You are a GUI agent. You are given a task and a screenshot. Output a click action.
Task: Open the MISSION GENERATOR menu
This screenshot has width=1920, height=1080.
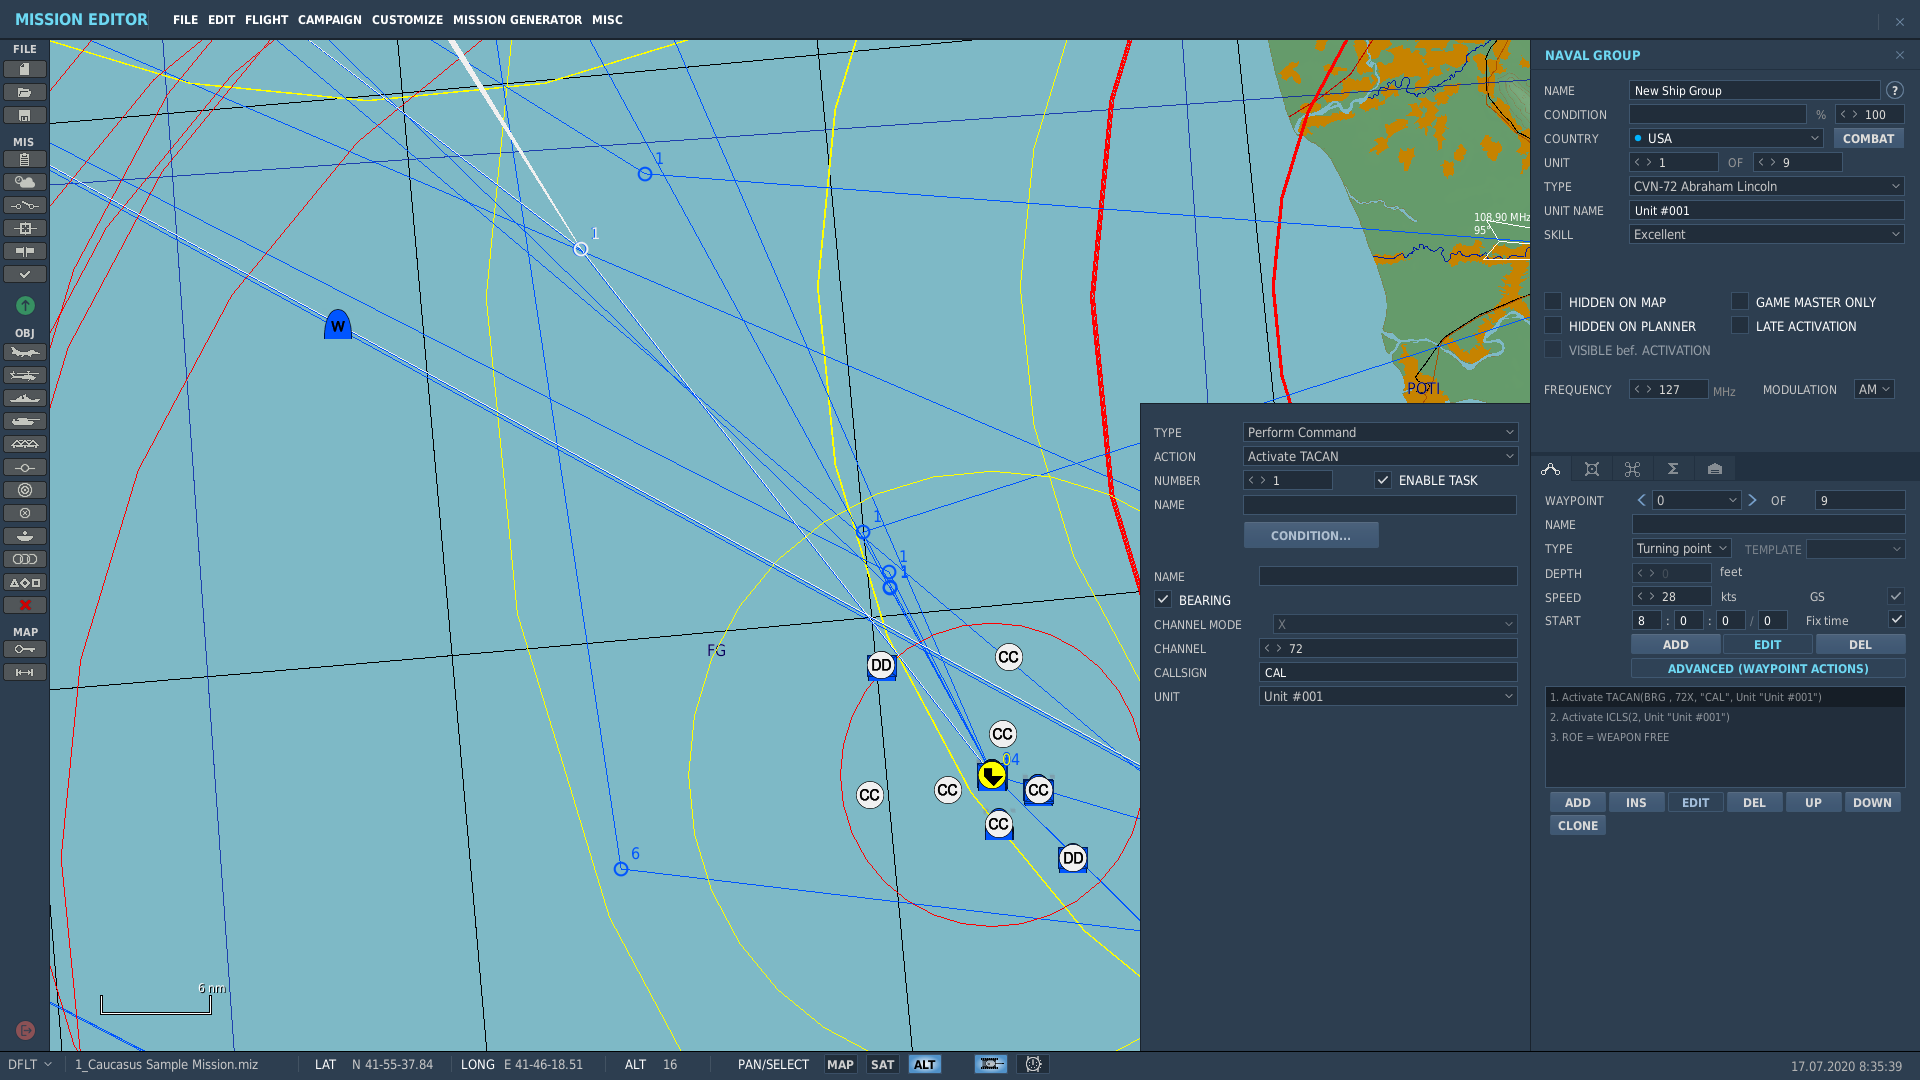(x=517, y=20)
